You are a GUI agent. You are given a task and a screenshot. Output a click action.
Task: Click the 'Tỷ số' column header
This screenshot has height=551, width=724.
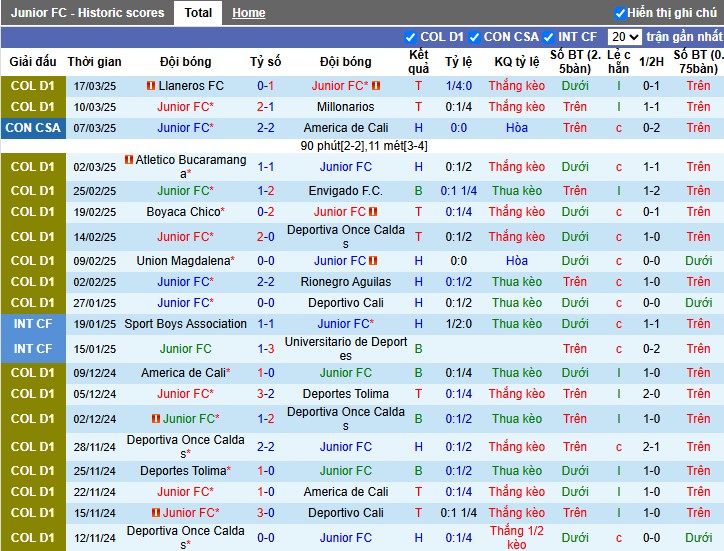tap(265, 62)
